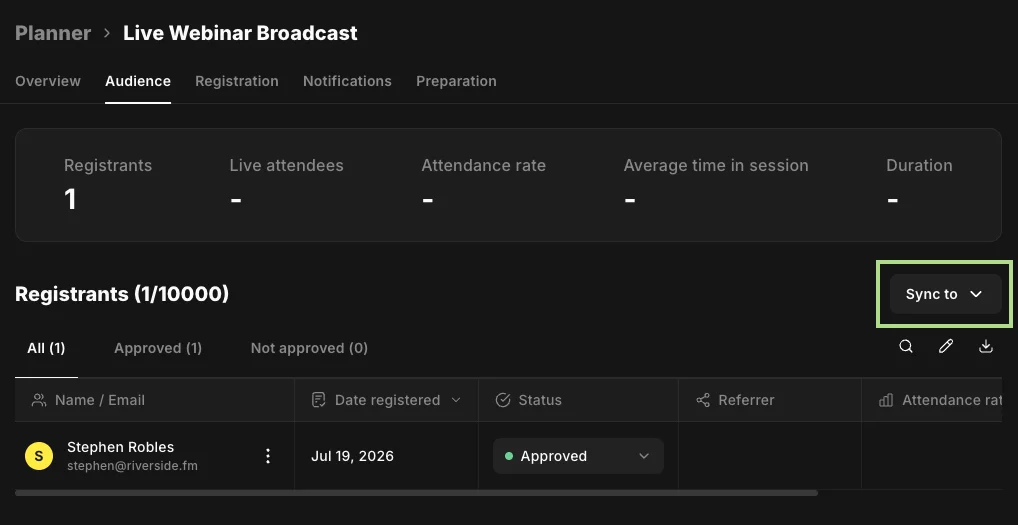This screenshot has height=525, width=1018.
Task: Download the registrants list icon
Action: coord(986,347)
